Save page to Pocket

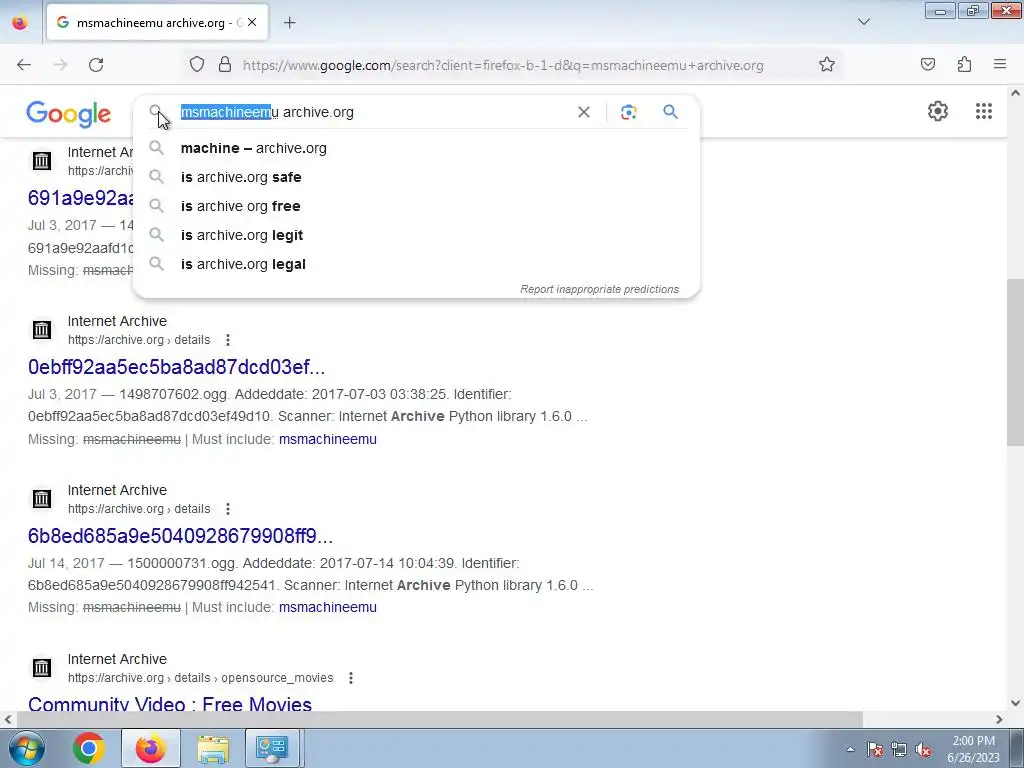[x=927, y=65]
